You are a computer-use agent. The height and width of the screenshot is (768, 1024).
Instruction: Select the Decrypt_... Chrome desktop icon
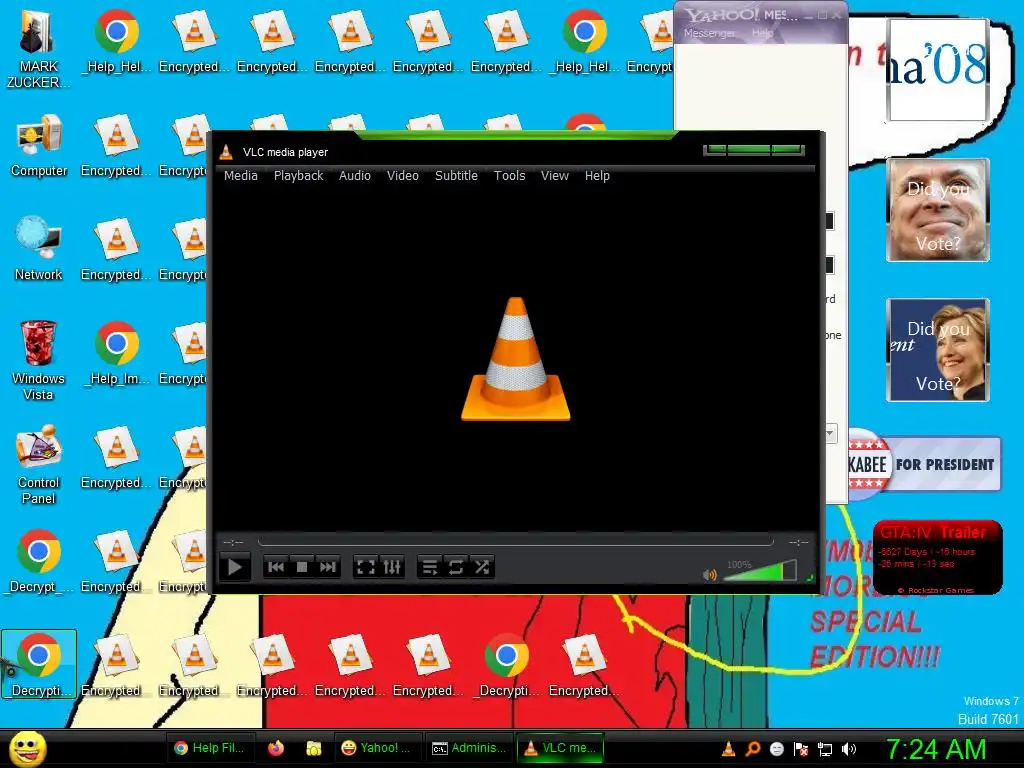(39, 561)
